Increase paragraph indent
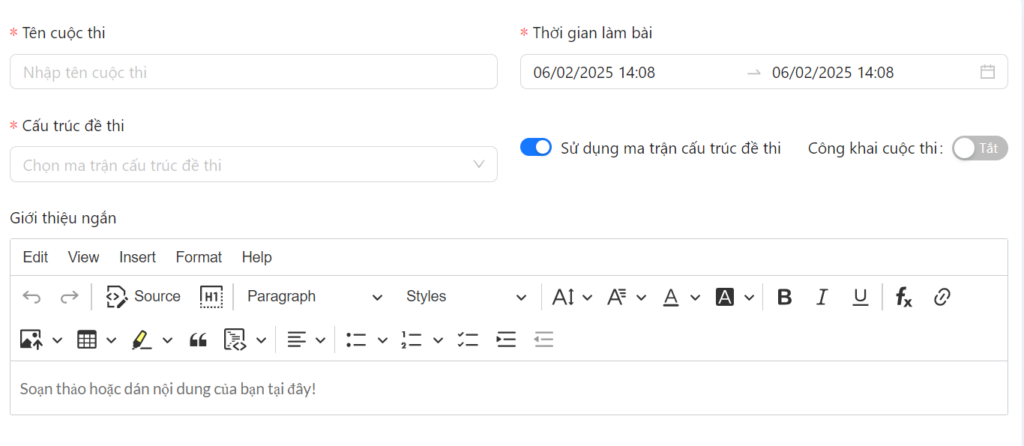The width and height of the screenshot is (1024, 446). (x=506, y=340)
